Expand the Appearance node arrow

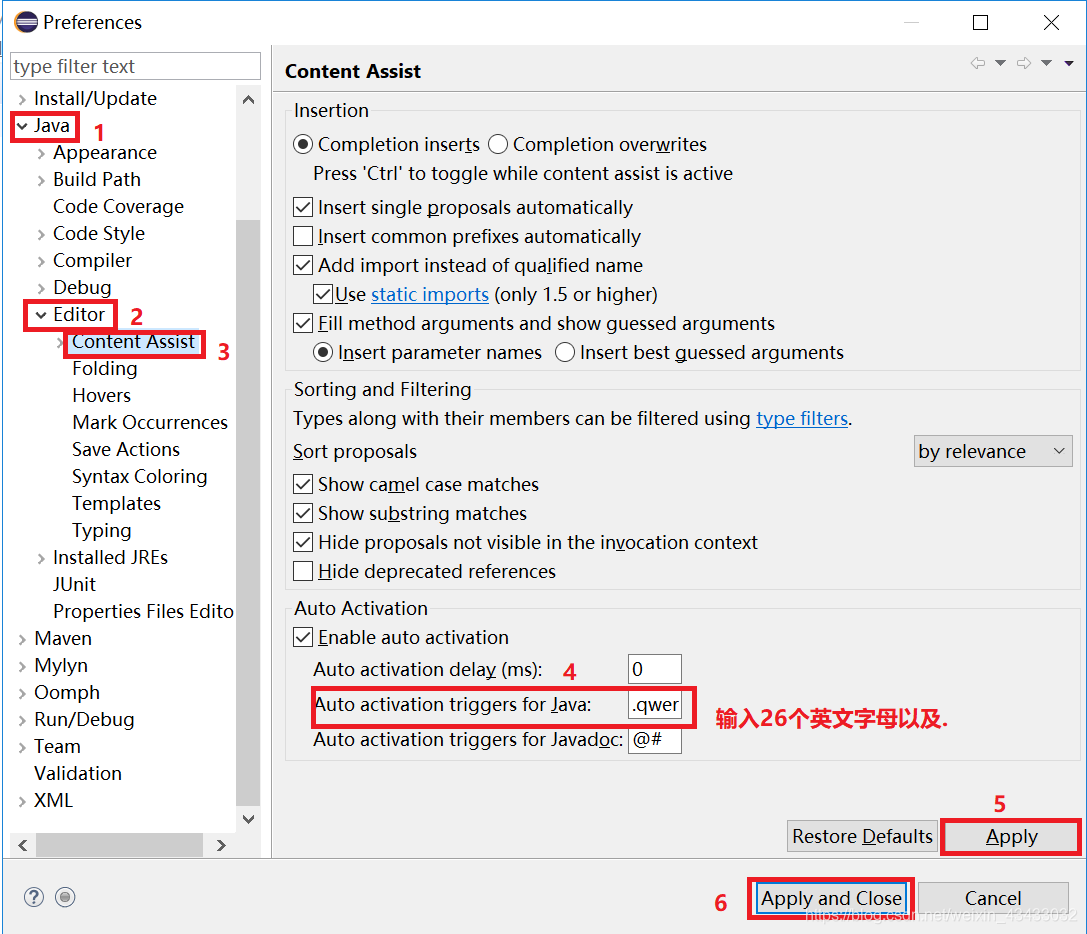[x=41, y=153]
